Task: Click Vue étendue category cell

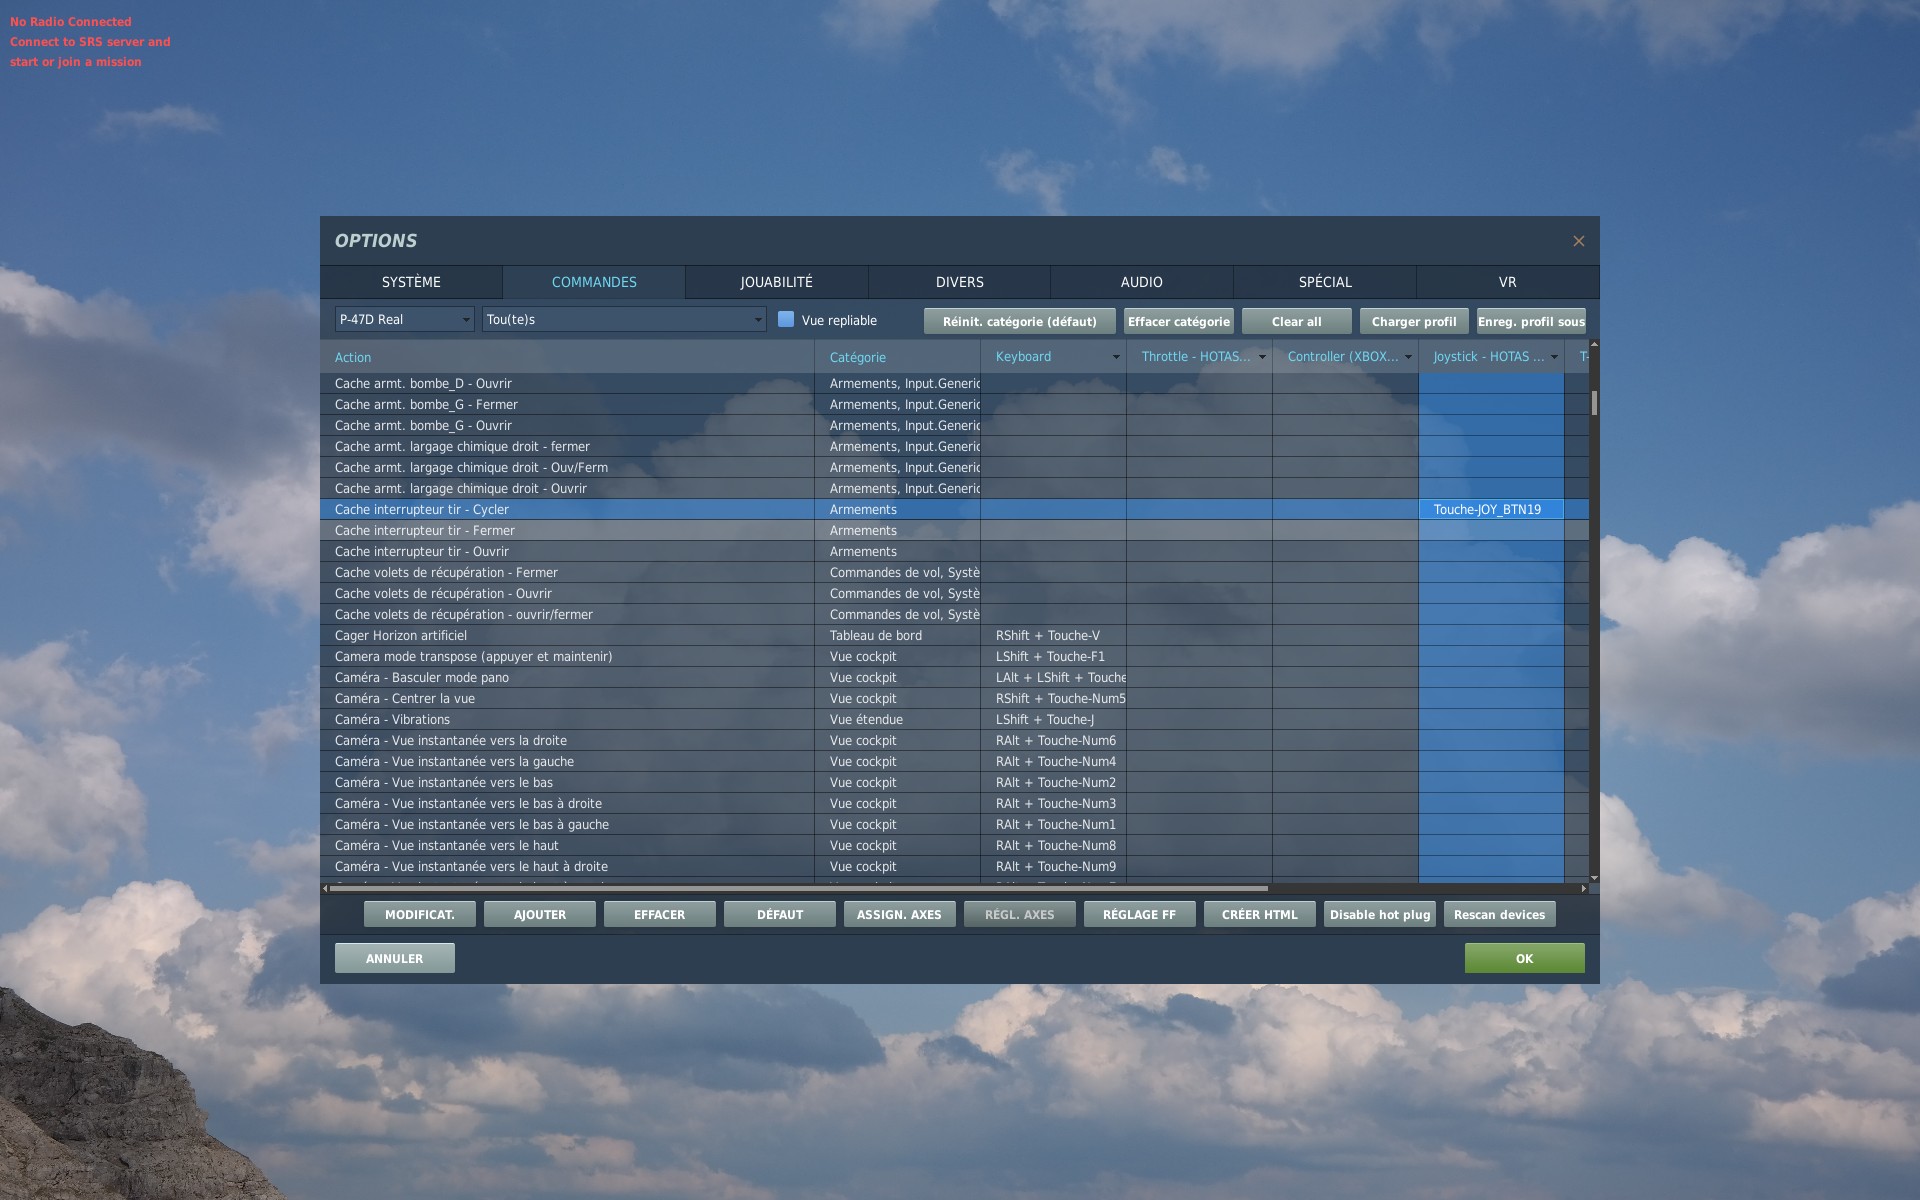Action: pos(898,719)
